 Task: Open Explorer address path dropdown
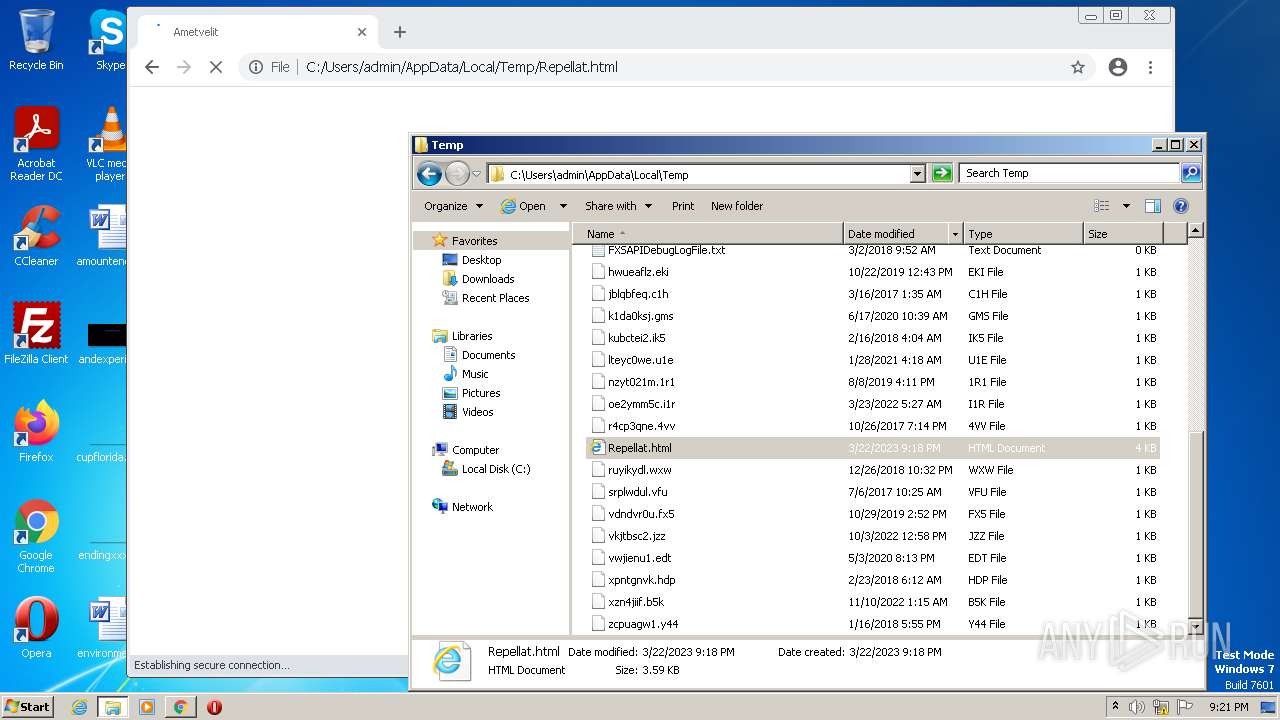point(917,174)
